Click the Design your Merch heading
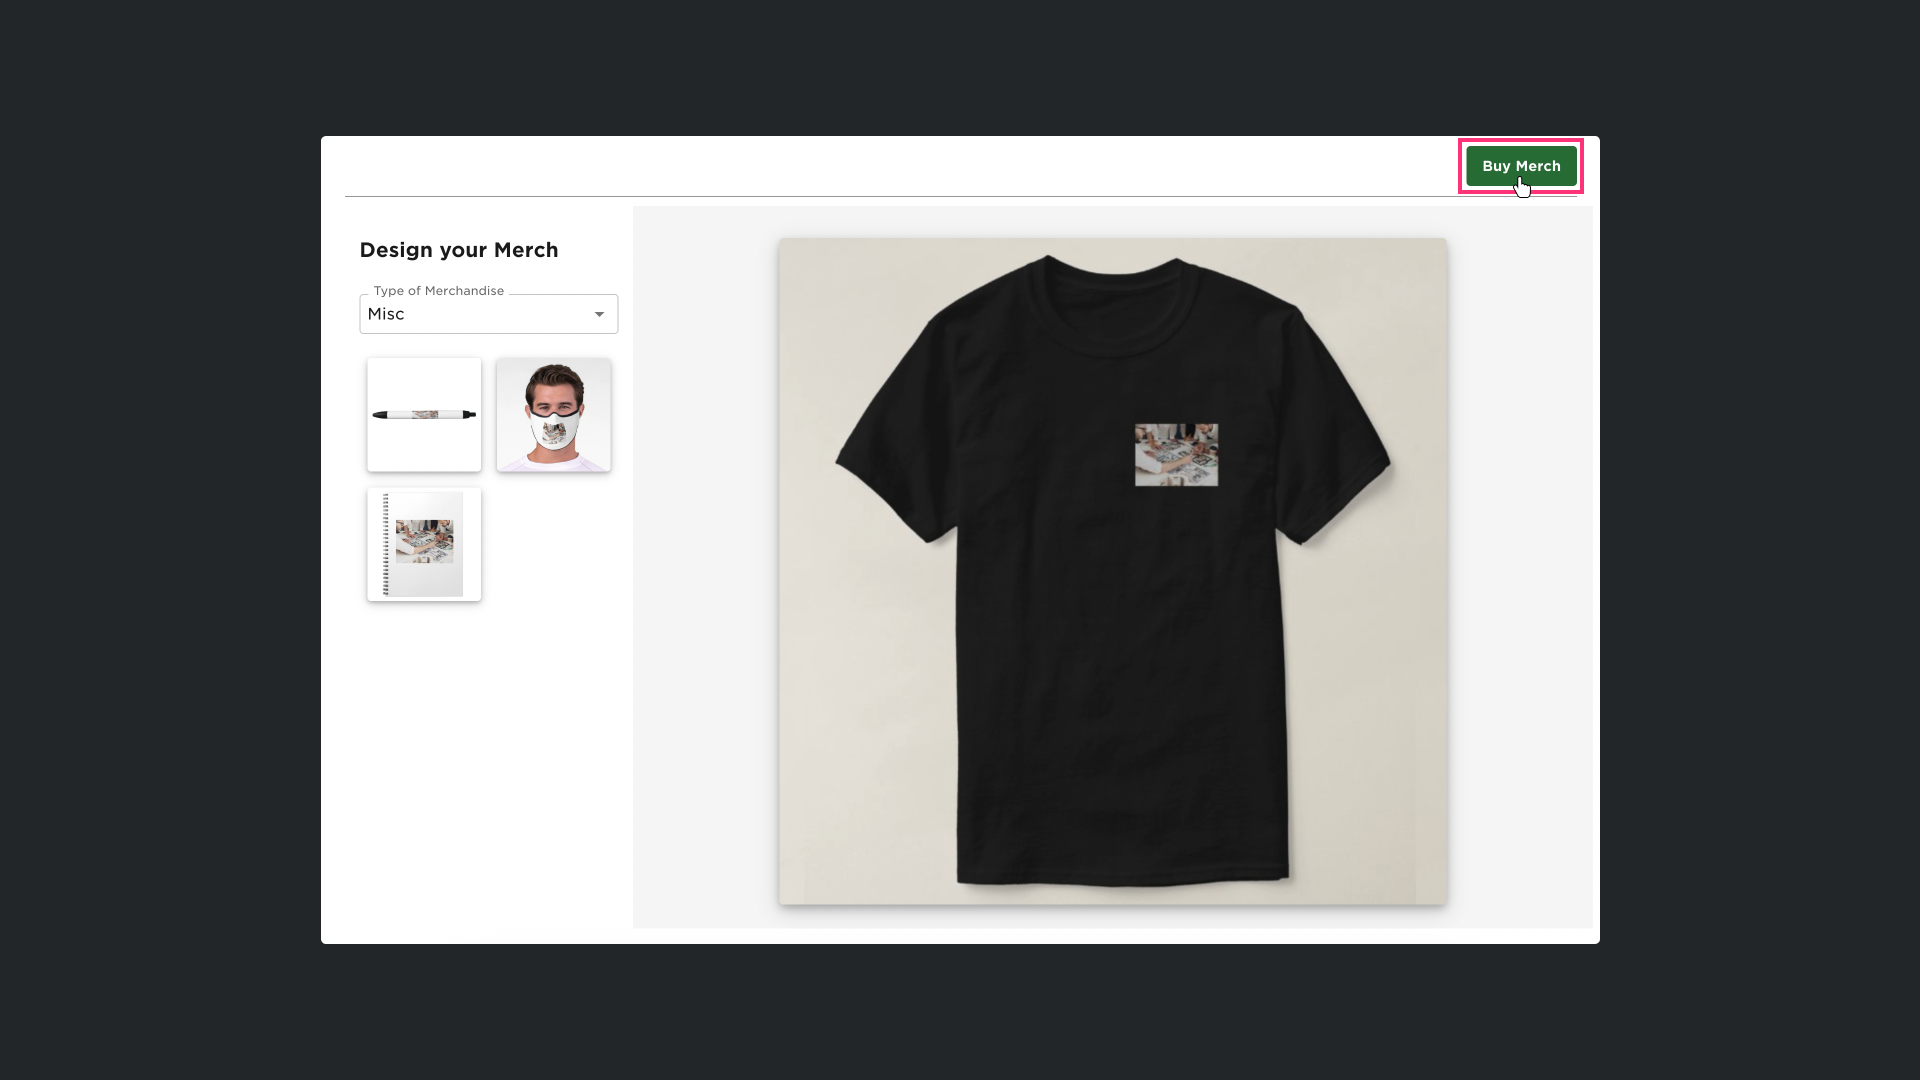The height and width of the screenshot is (1080, 1920). 459,250
